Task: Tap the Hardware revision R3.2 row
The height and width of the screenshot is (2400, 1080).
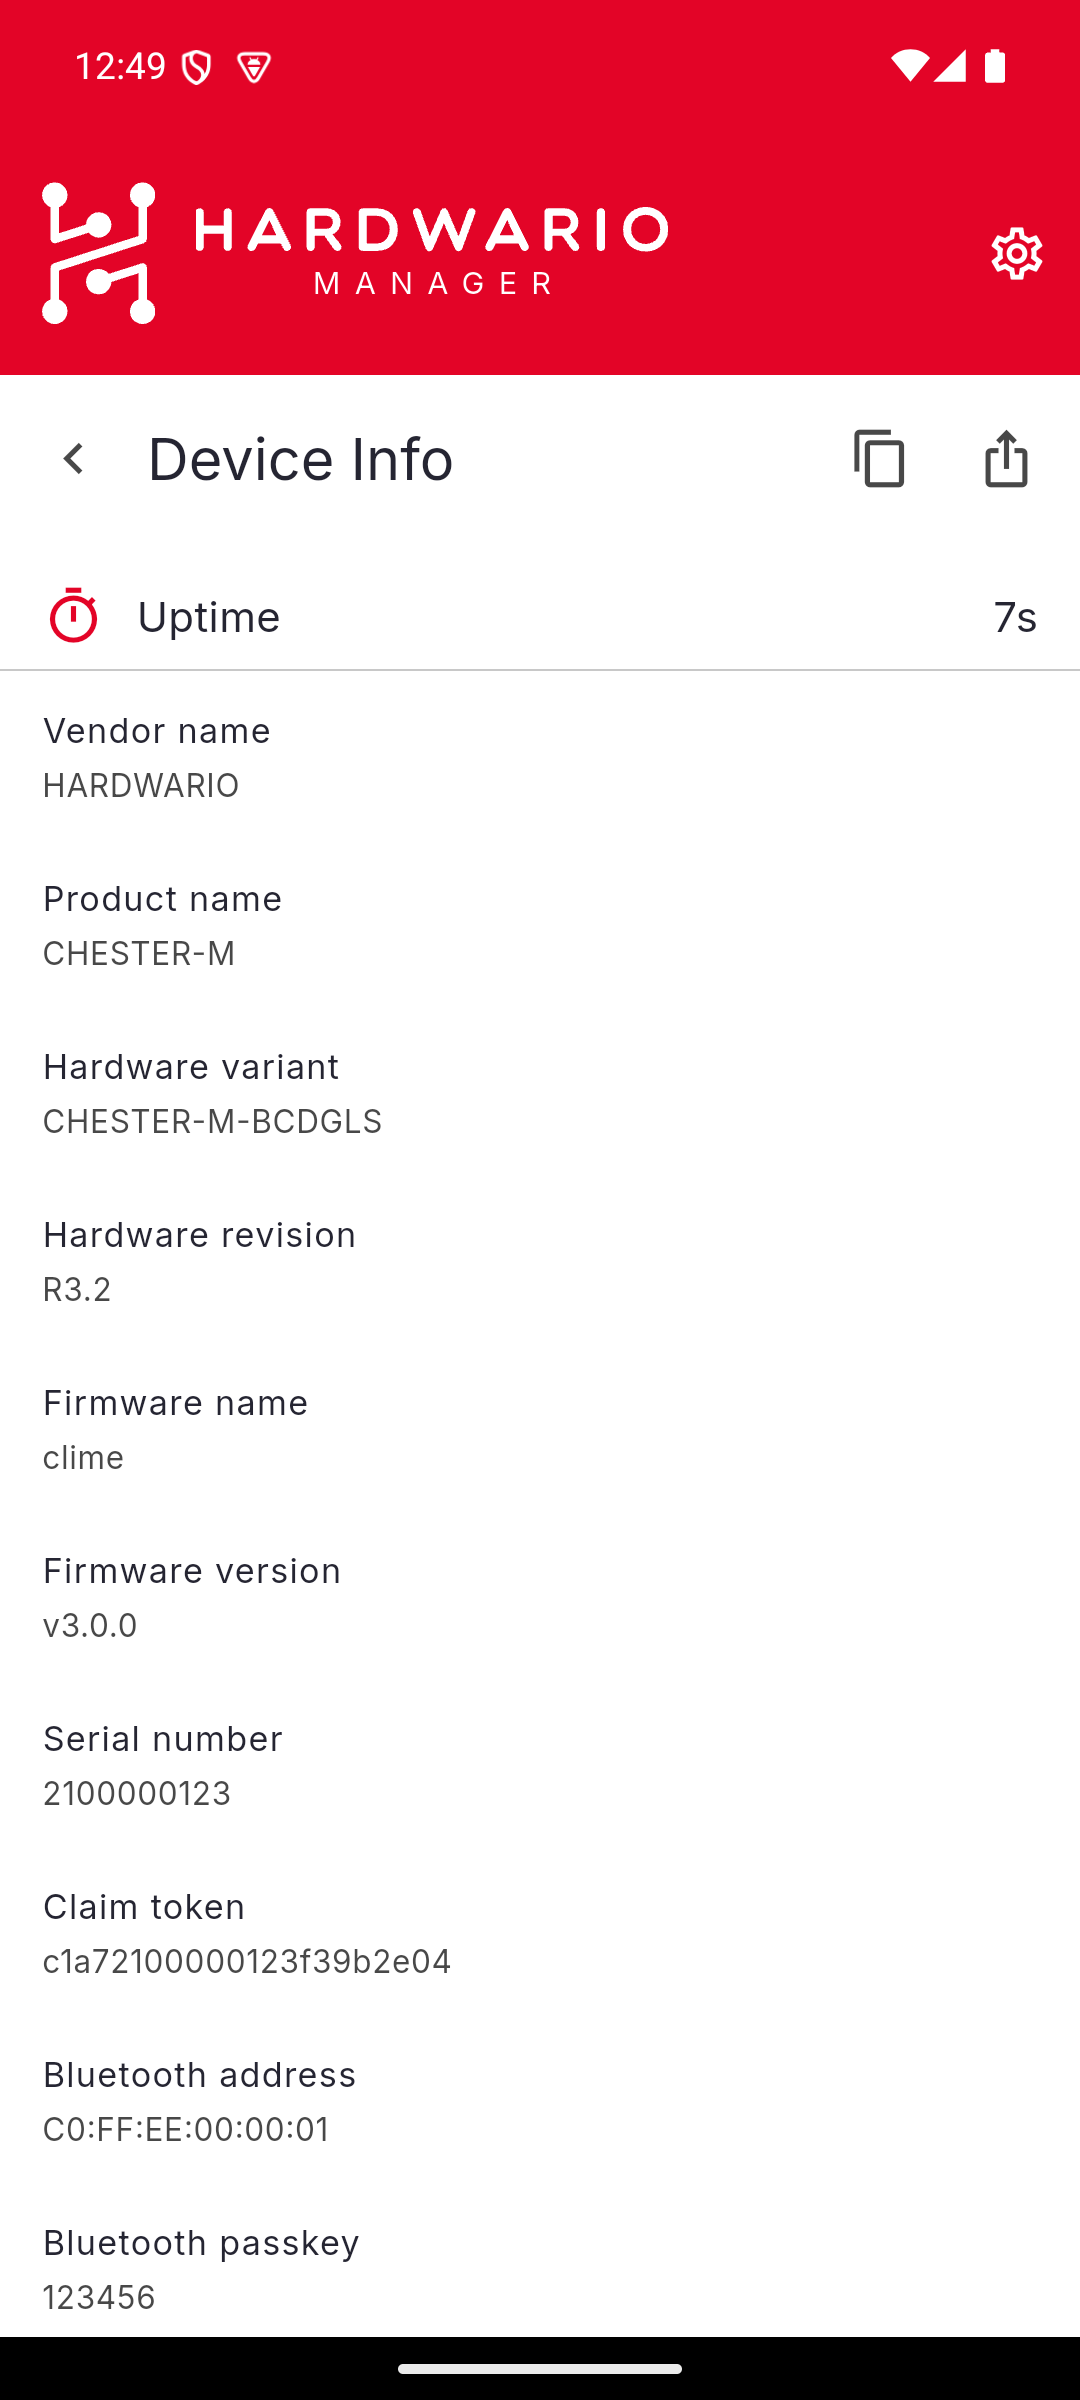Action: pos(540,1261)
